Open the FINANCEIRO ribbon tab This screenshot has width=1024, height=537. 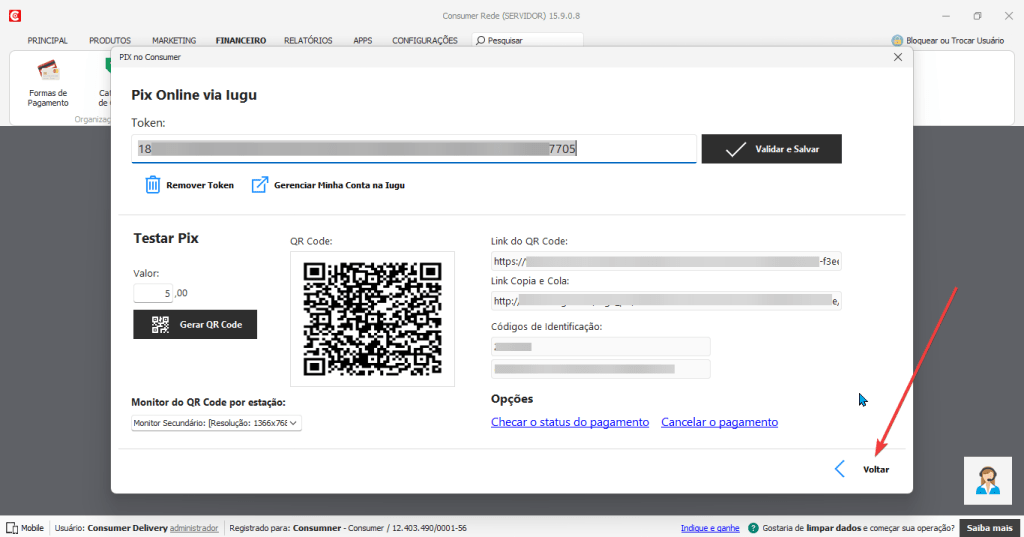[x=240, y=41]
